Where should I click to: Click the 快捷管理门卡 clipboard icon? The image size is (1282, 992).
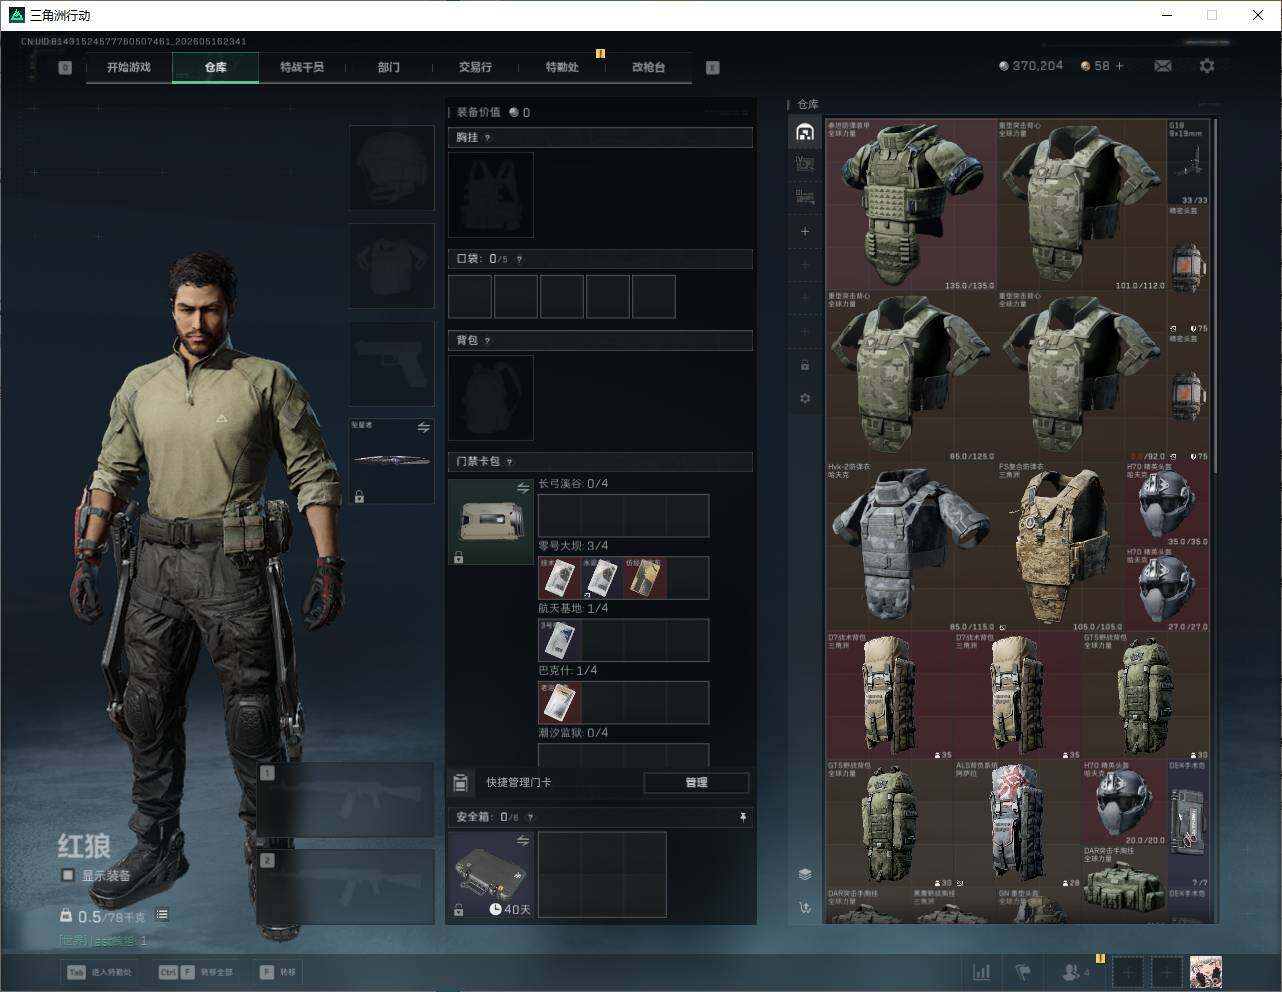tap(461, 782)
